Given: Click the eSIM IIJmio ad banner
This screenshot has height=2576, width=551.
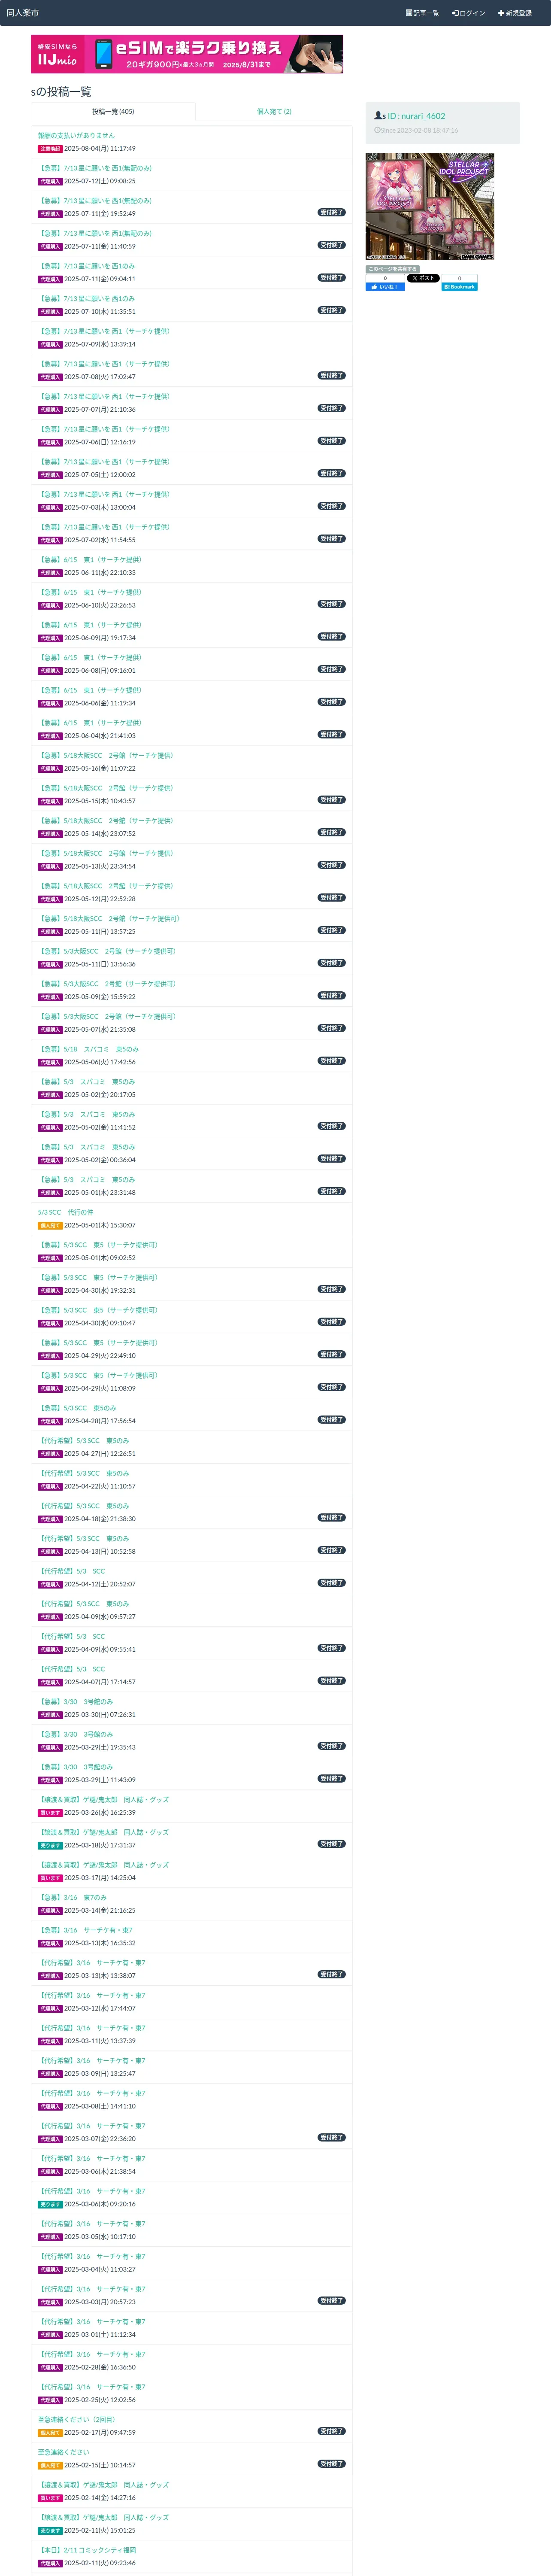Looking at the screenshot, I should (187, 54).
